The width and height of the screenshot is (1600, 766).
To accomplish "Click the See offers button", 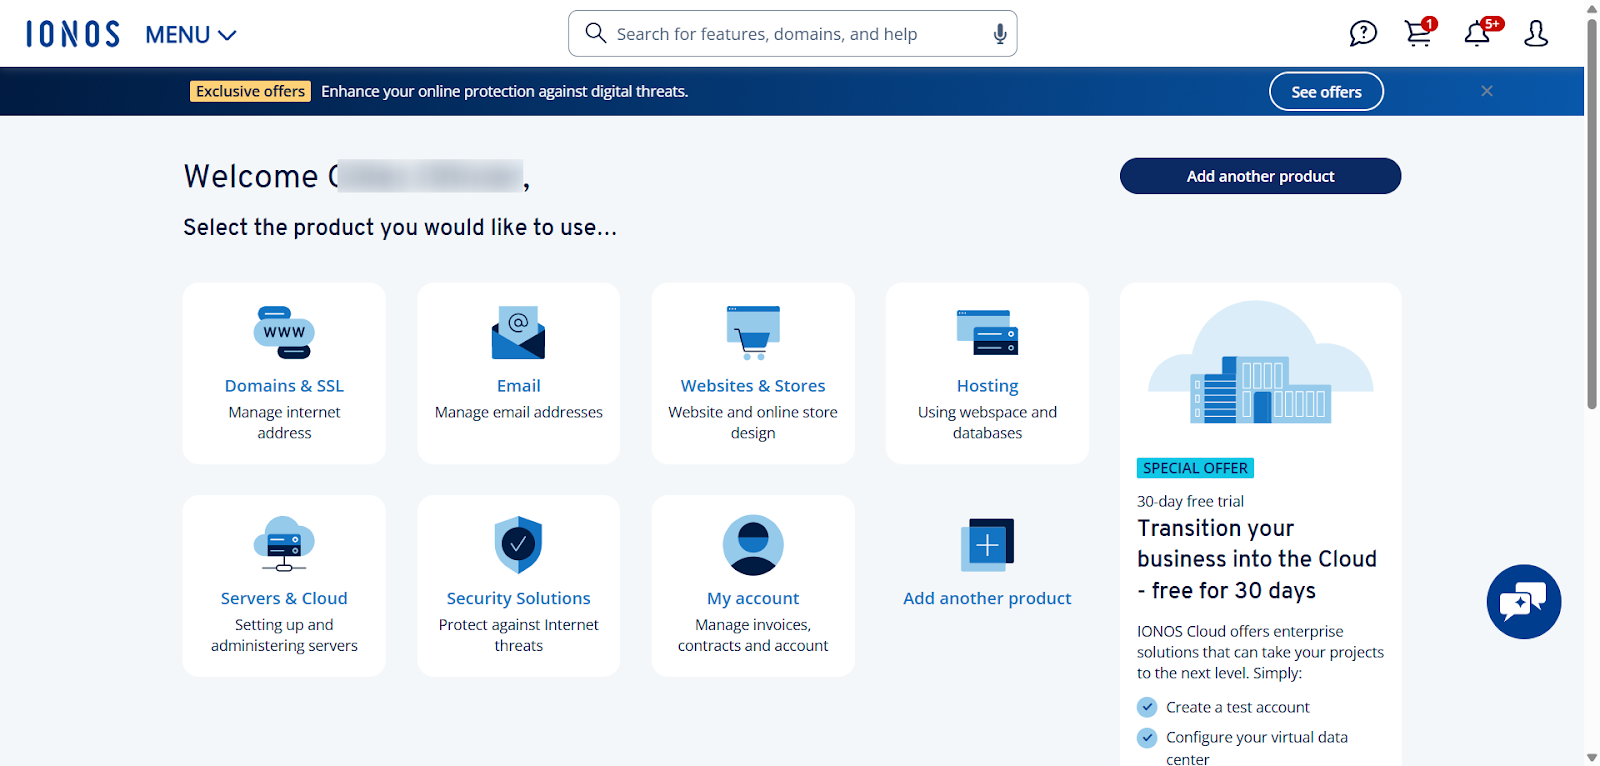I will tap(1326, 92).
